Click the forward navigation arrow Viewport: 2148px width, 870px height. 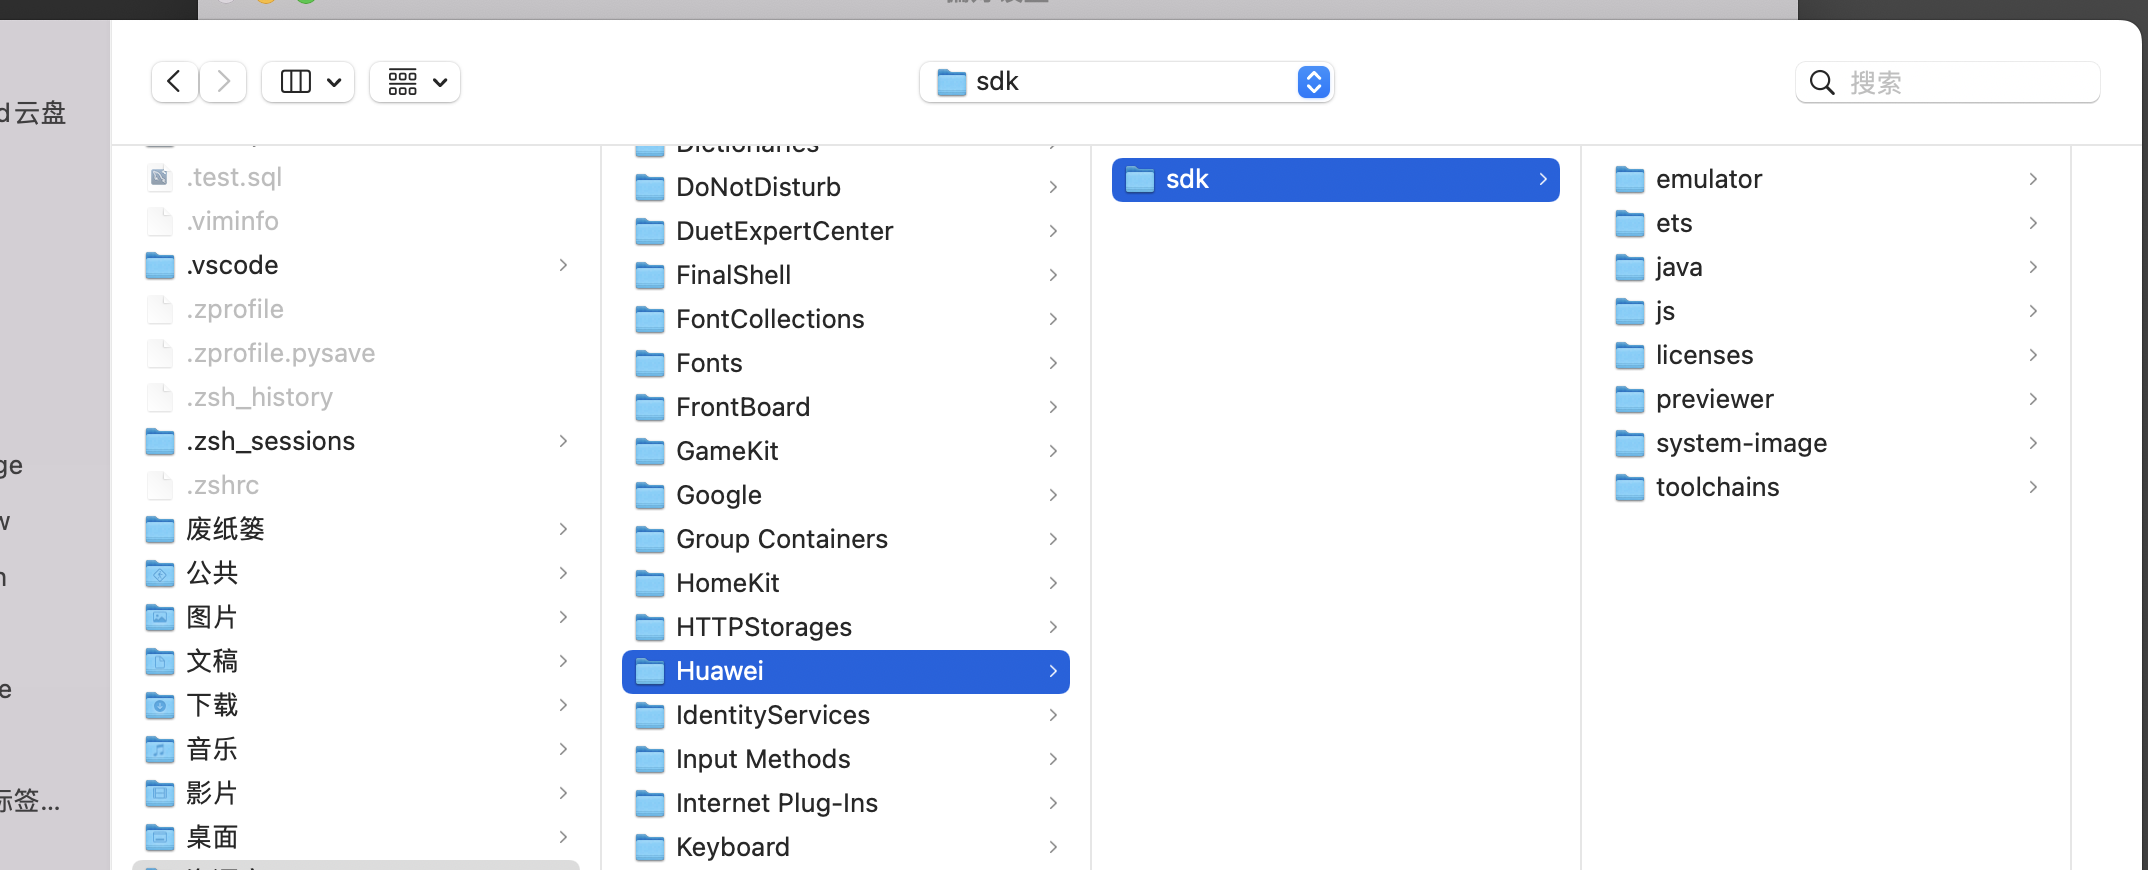[224, 82]
